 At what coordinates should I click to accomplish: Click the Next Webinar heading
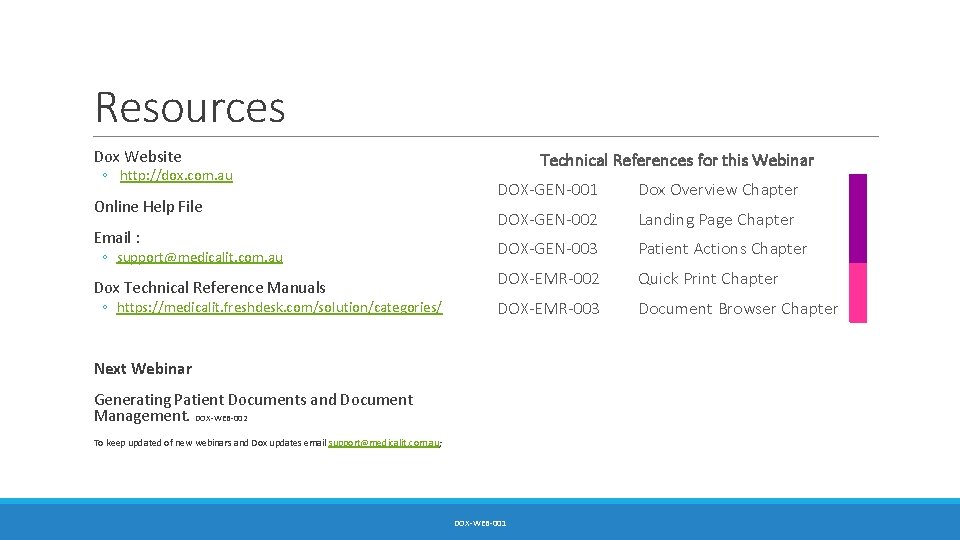click(143, 369)
